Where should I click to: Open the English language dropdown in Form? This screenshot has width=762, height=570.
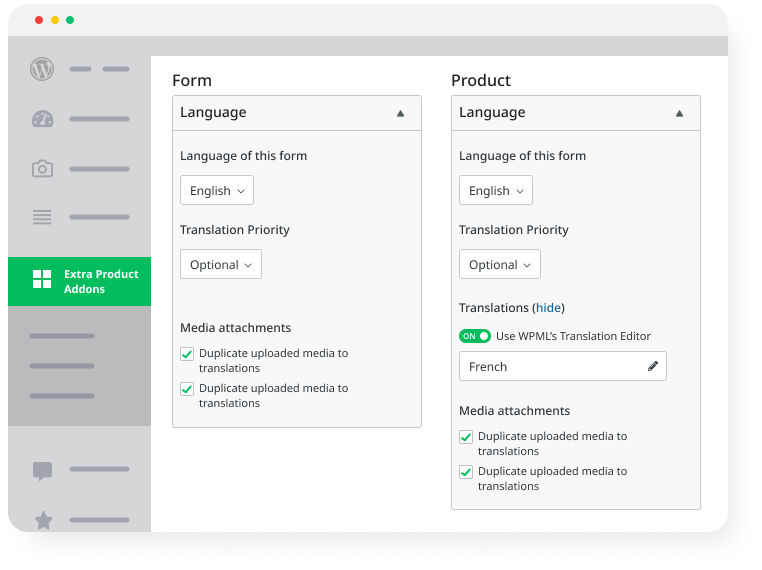217,190
